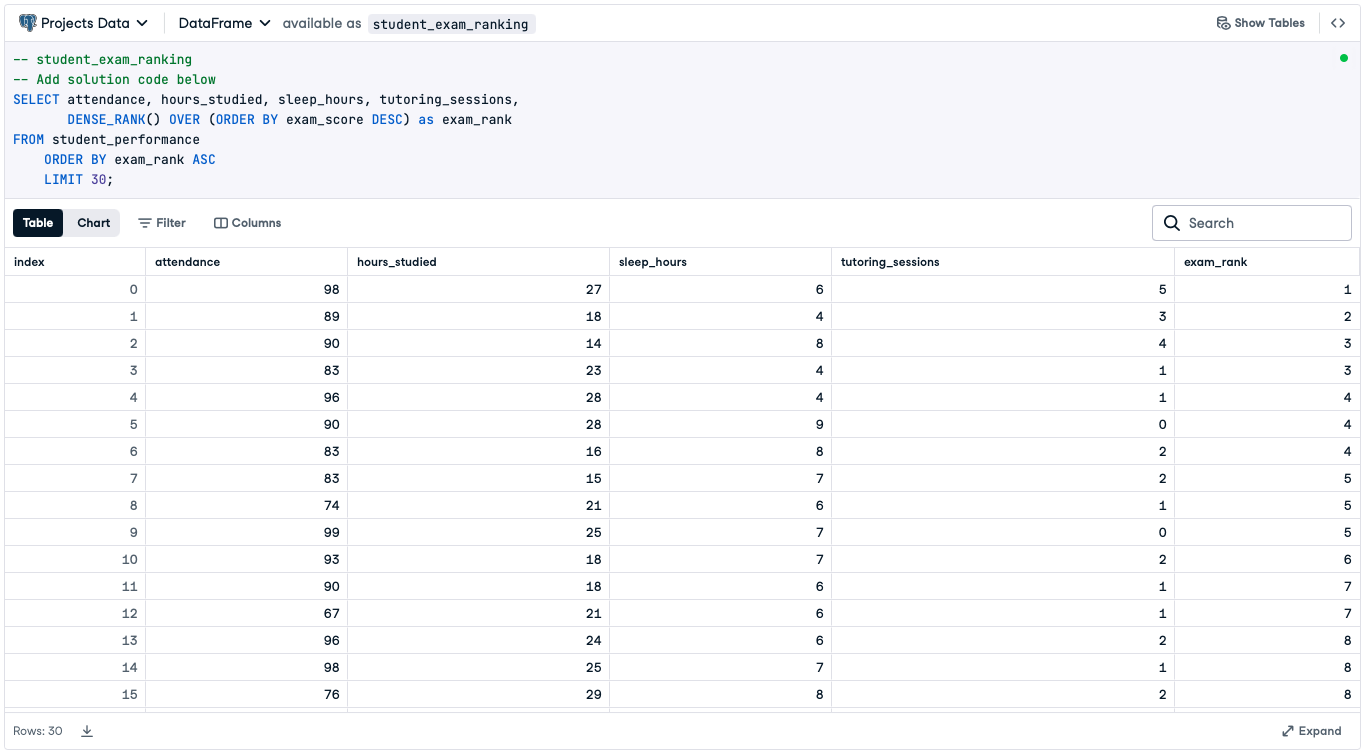Select hours_studied cell 27 in row 0

[x=478, y=289]
